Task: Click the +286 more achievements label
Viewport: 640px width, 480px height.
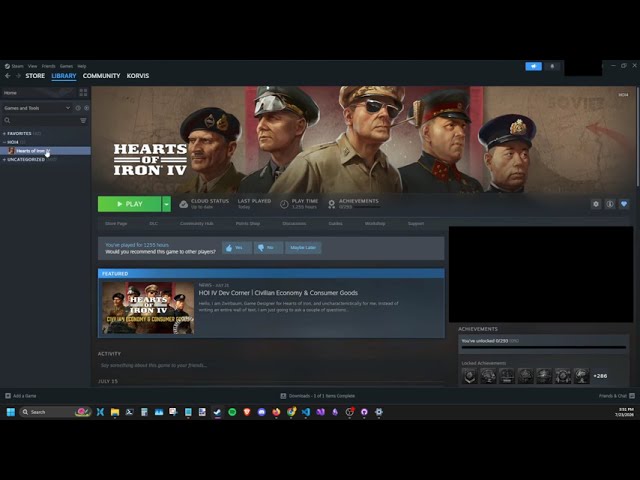Action: tap(600, 376)
